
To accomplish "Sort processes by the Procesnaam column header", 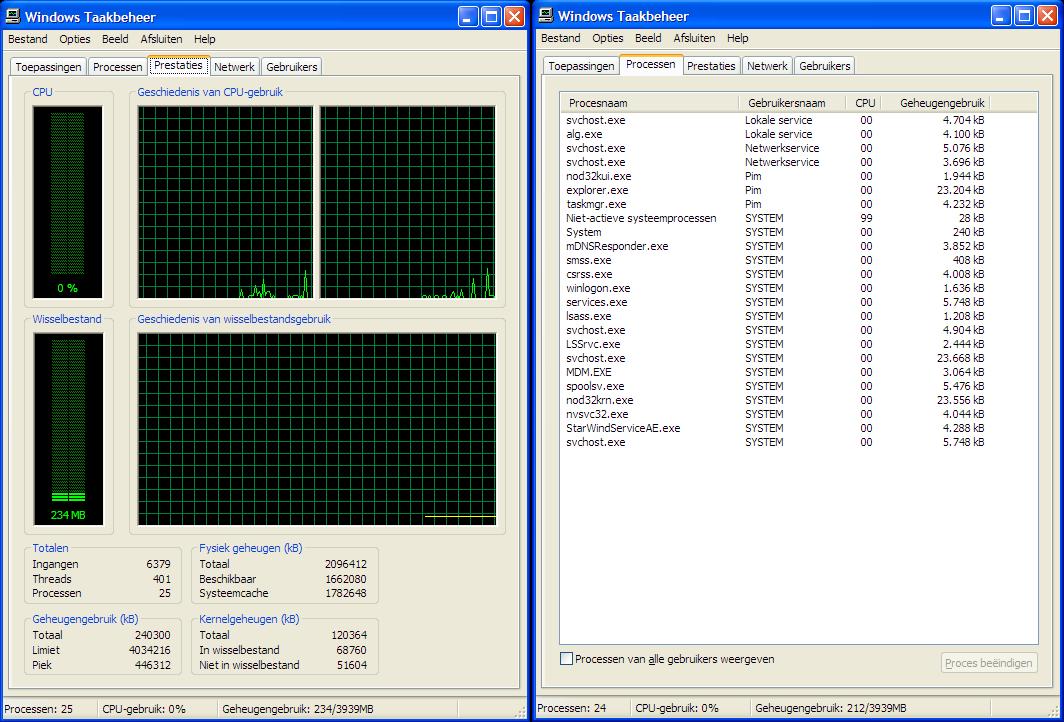I will 648,103.
